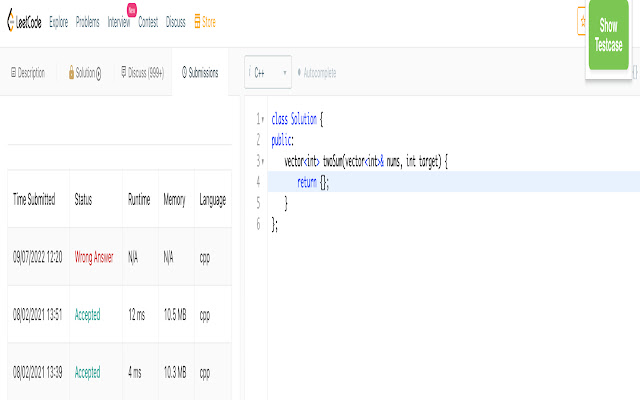The image size is (640, 400).
Task: Switch to the Description tab
Action: 28,73
